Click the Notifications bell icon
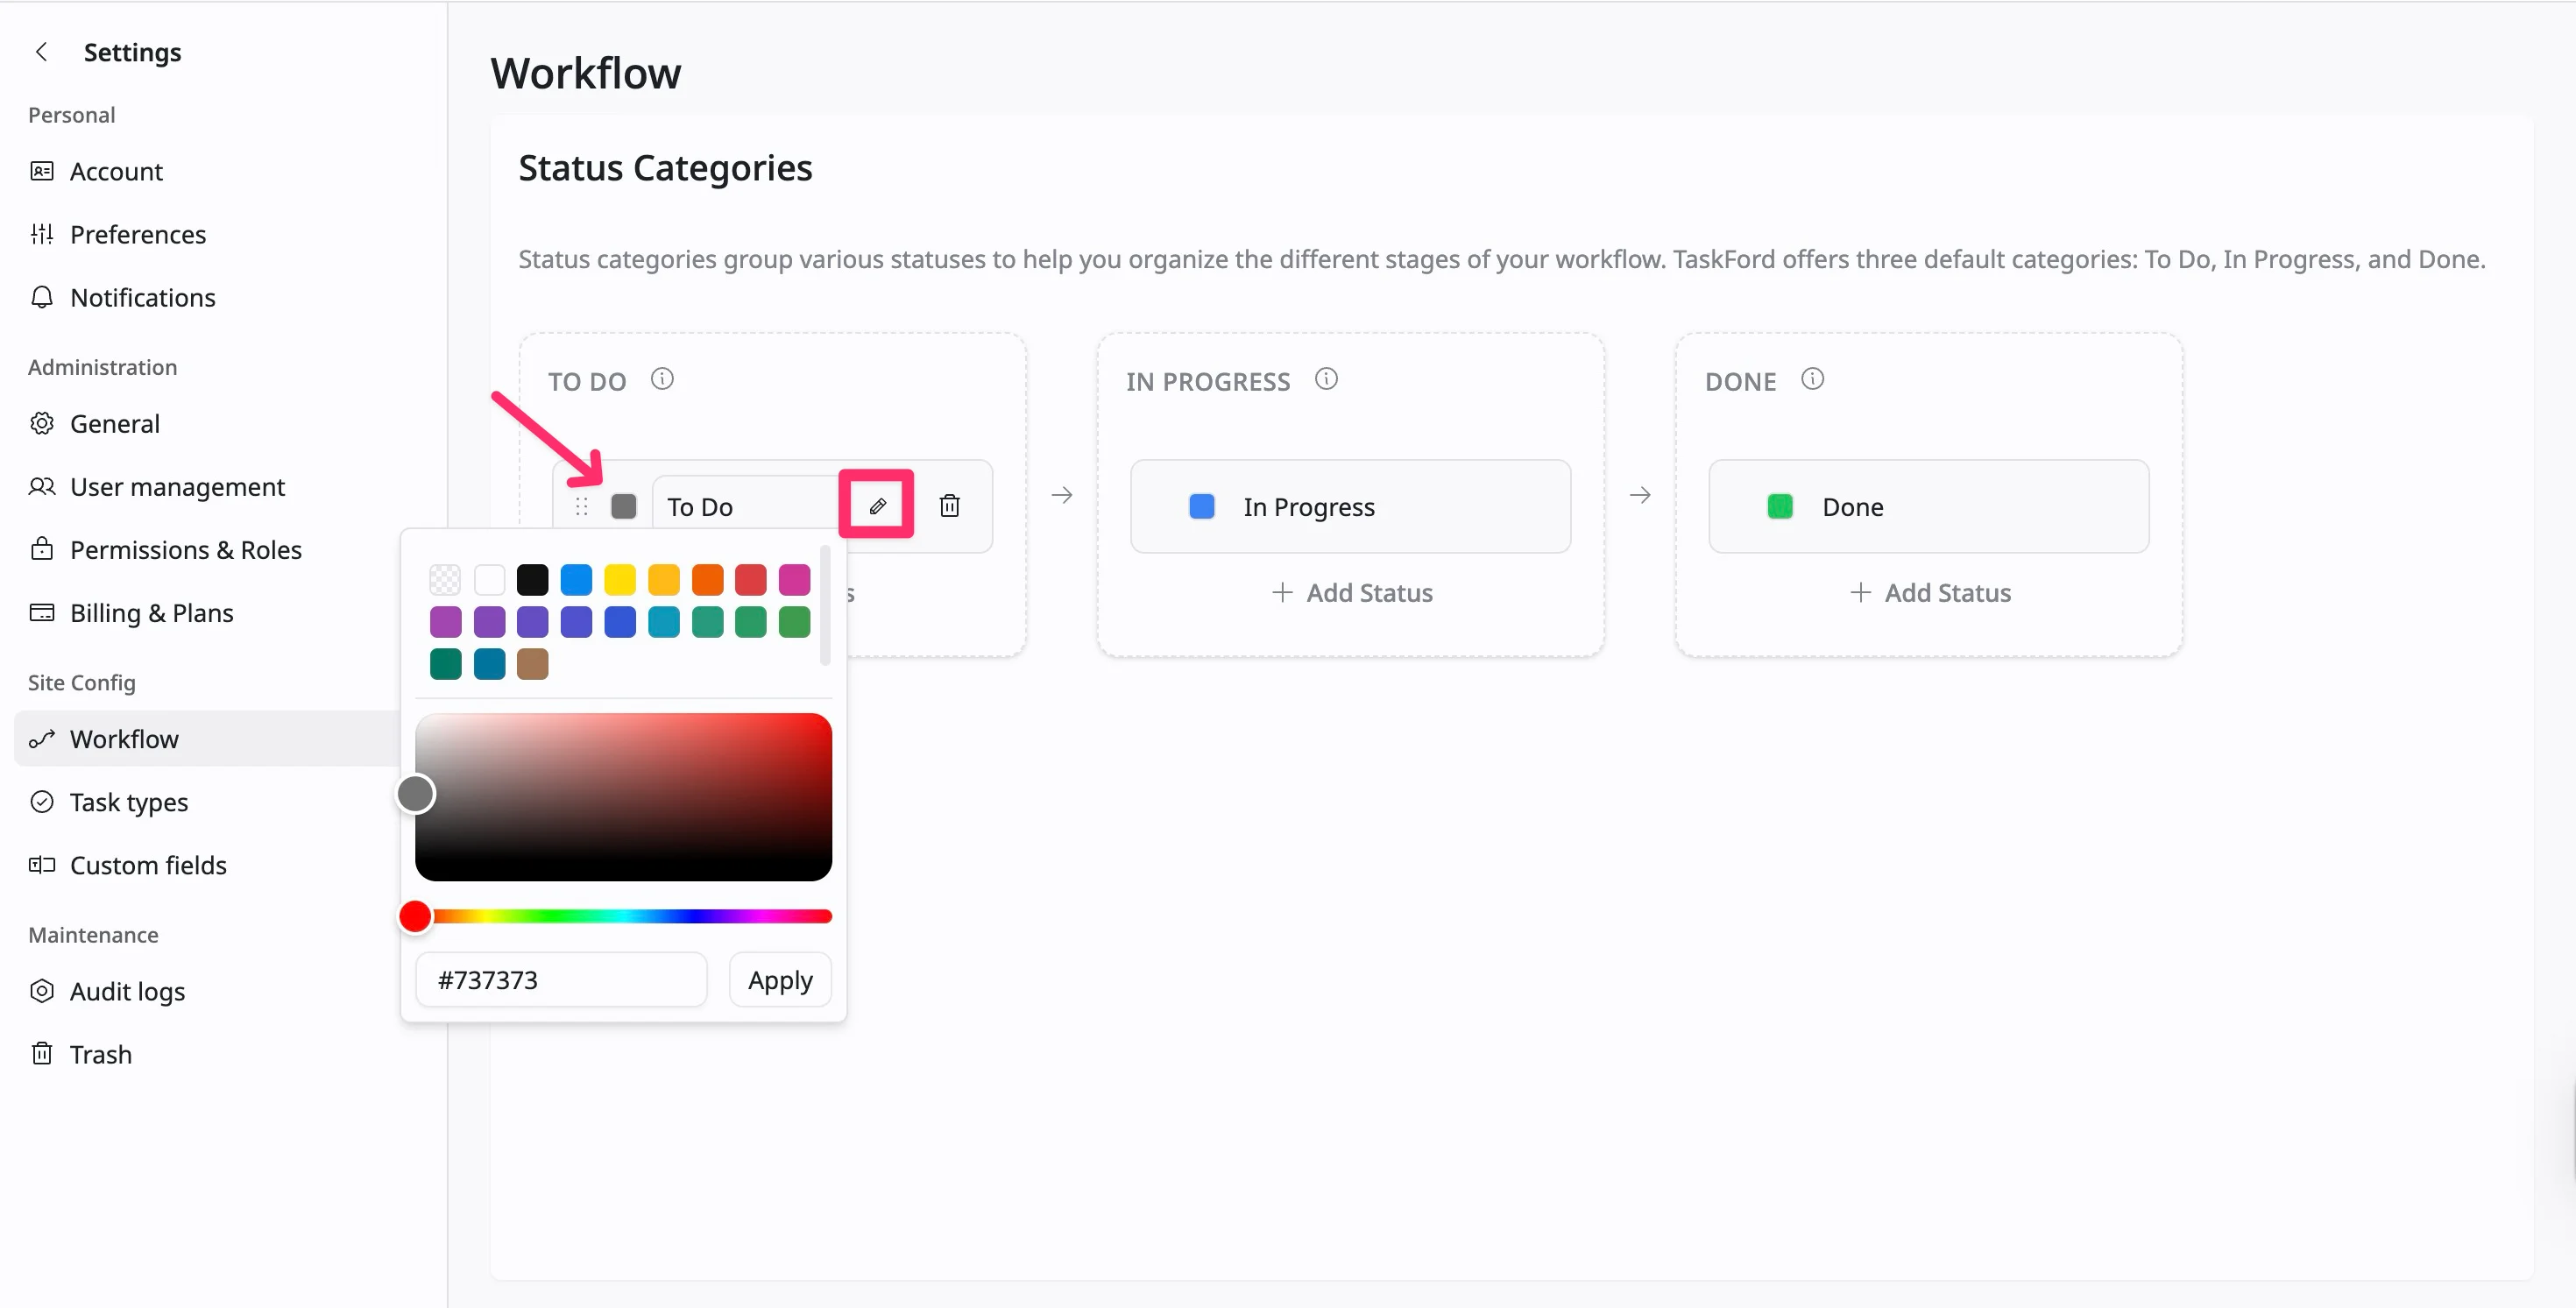This screenshot has height=1308, width=2576. 41,297
